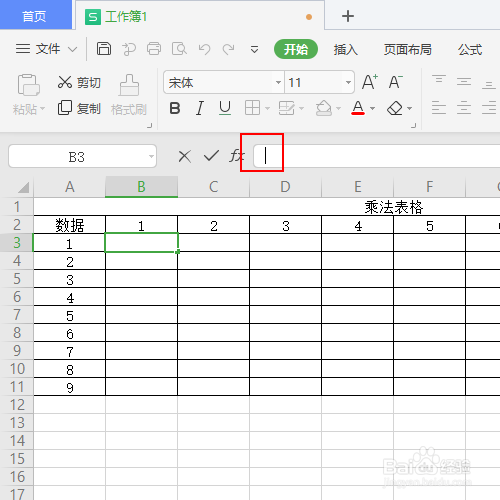Viewport: 500px width, 500px height.
Task: Click the select-all corner triangle
Action: pos(23,187)
